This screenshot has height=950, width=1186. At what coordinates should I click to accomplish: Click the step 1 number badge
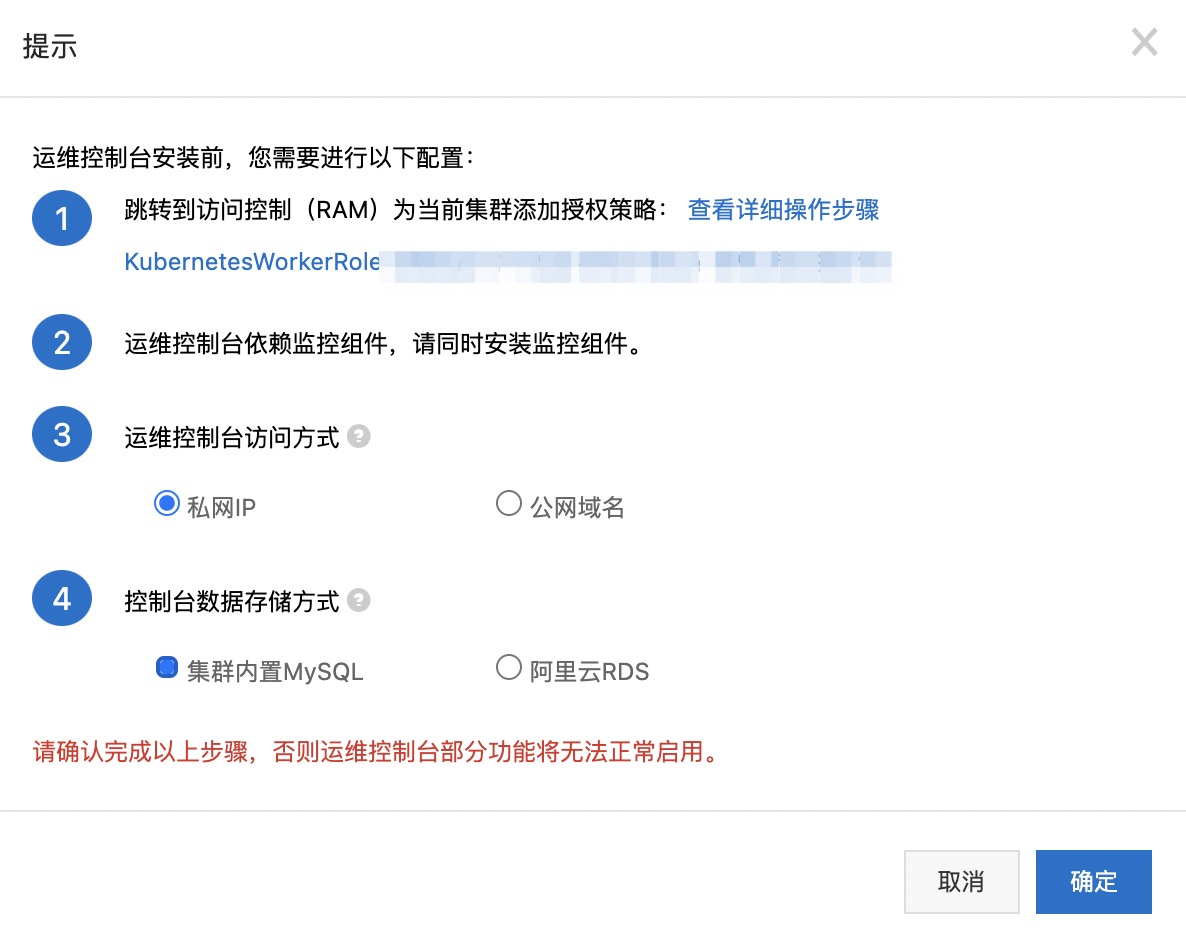click(62, 218)
